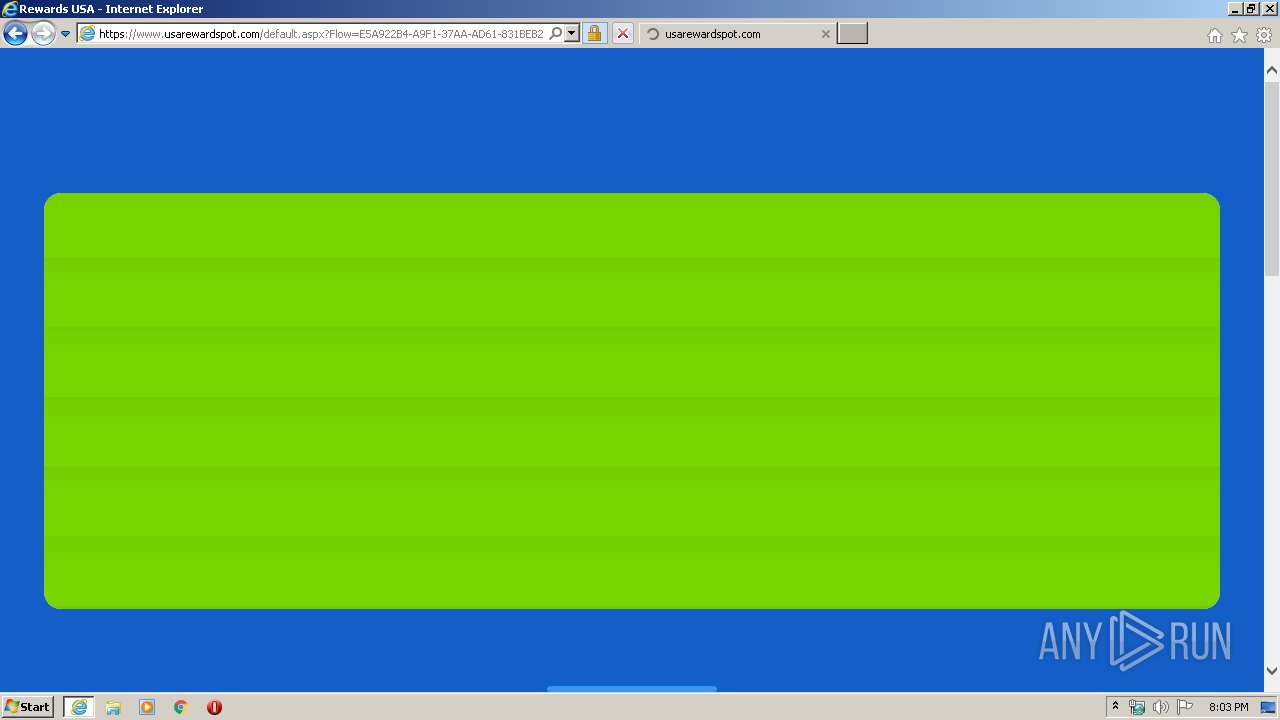Click the usarewardspot.com address bar URL
Screen dimensions: 1280x720
click(320, 34)
